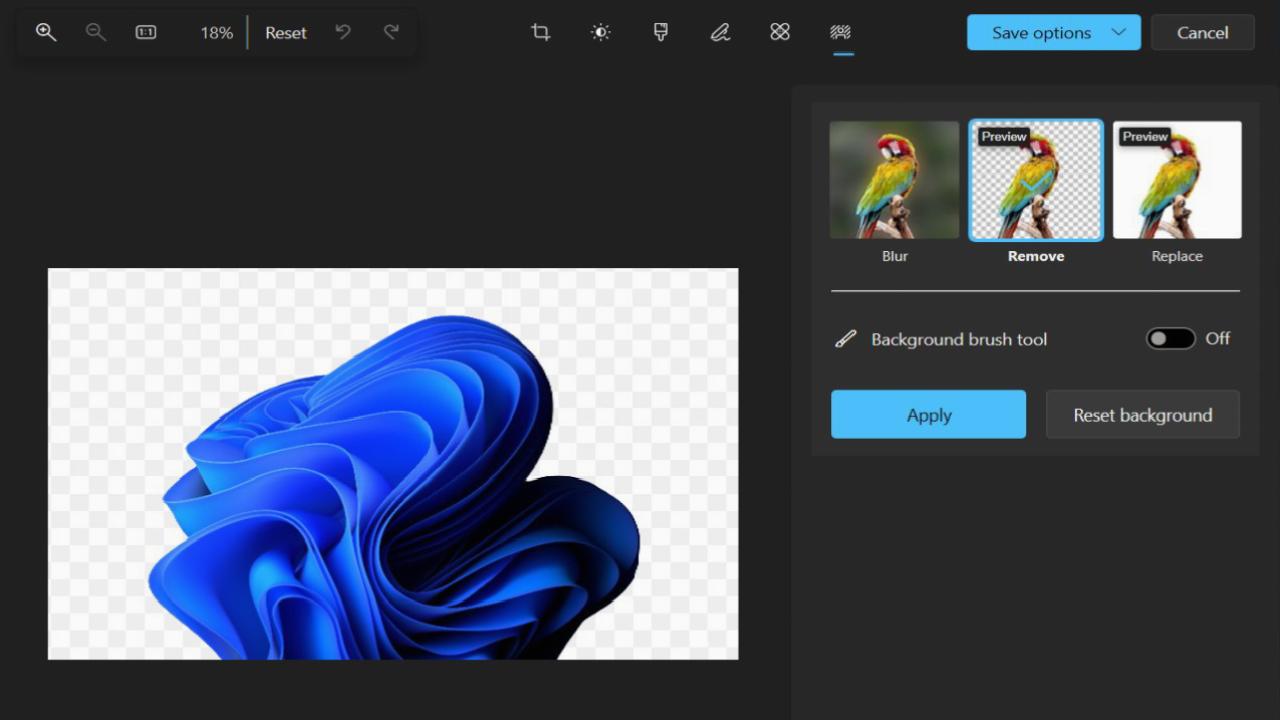Screen dimensions: 1280x720
Task: Zoom out with the magnifier minus icon
Action: (x=96, y=32)
